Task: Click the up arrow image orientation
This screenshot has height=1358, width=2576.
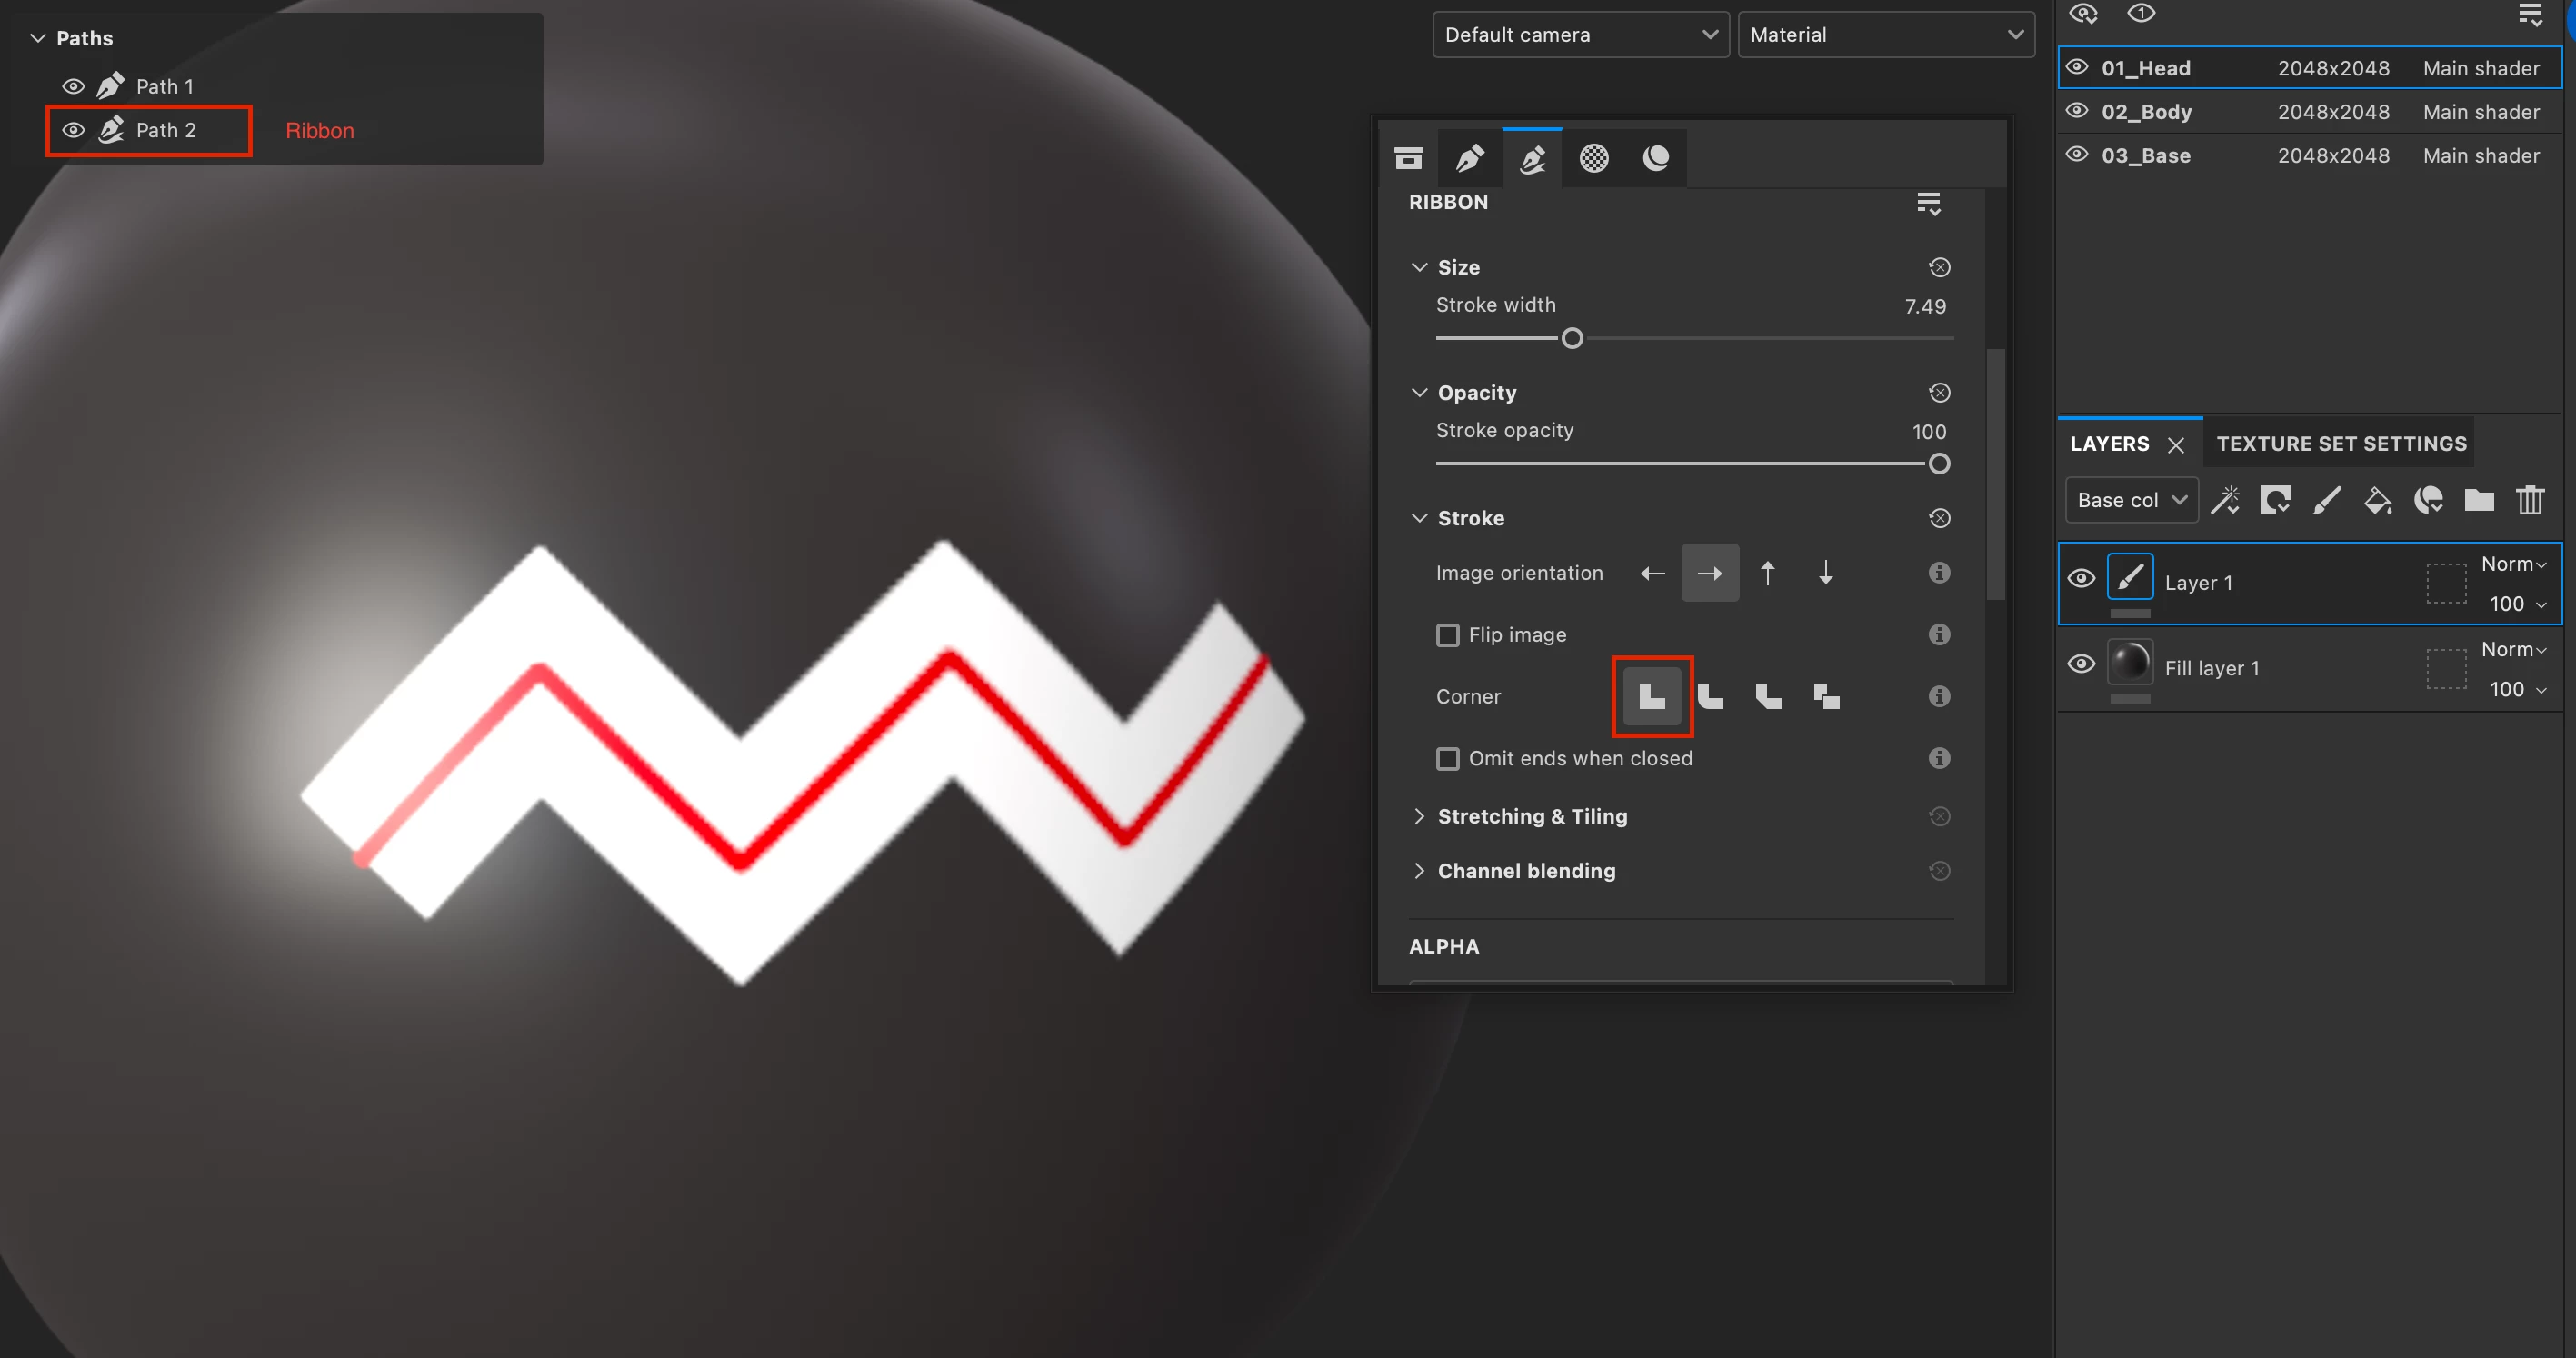Action: (x=1767, y=573)
